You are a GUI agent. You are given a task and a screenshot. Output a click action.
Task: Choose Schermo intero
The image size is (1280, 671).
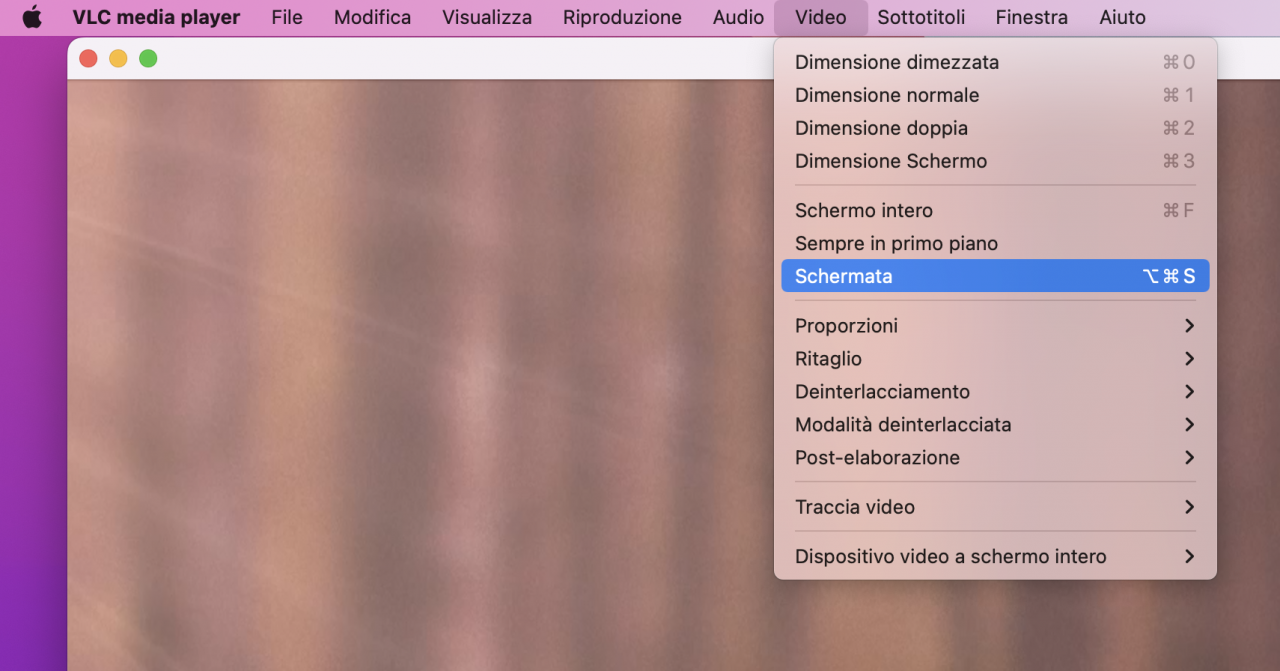(x=995, y=210)
